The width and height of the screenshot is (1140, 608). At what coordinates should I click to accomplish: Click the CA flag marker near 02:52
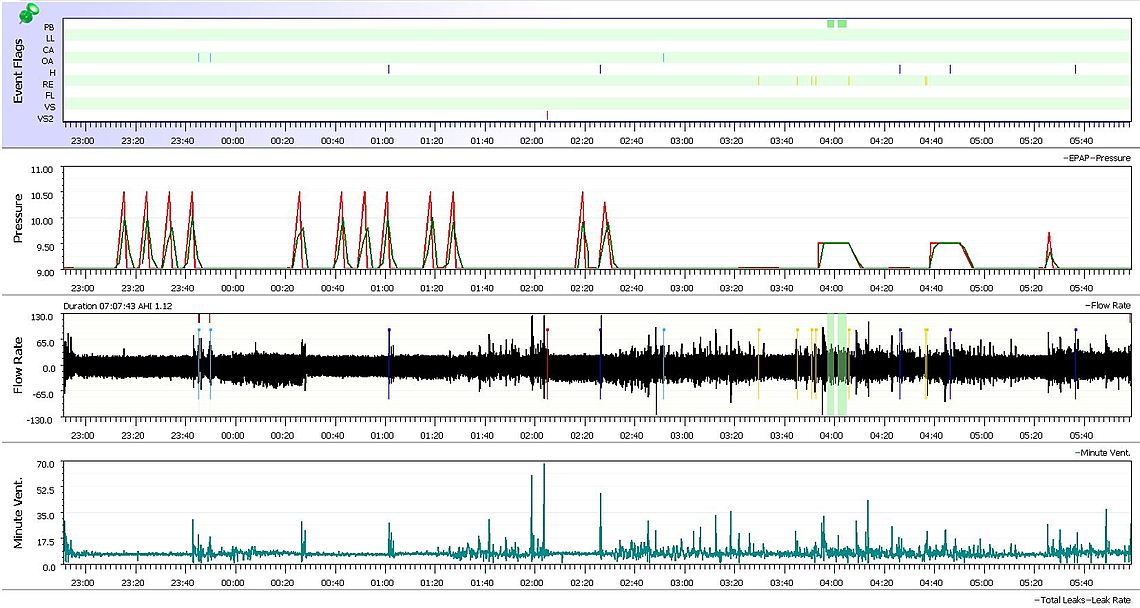[x=664, y=57]
